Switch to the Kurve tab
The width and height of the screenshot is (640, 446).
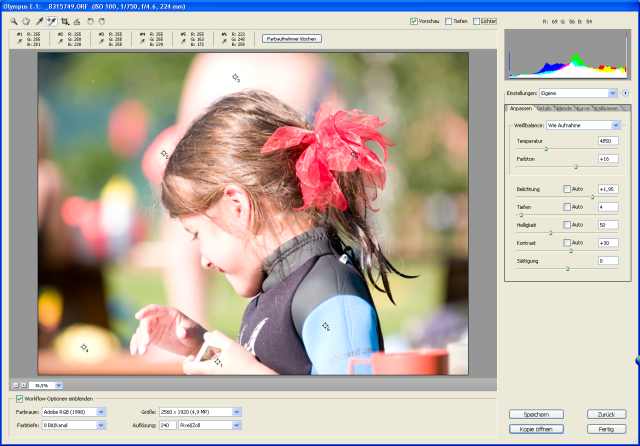click(x=584, y=108)
